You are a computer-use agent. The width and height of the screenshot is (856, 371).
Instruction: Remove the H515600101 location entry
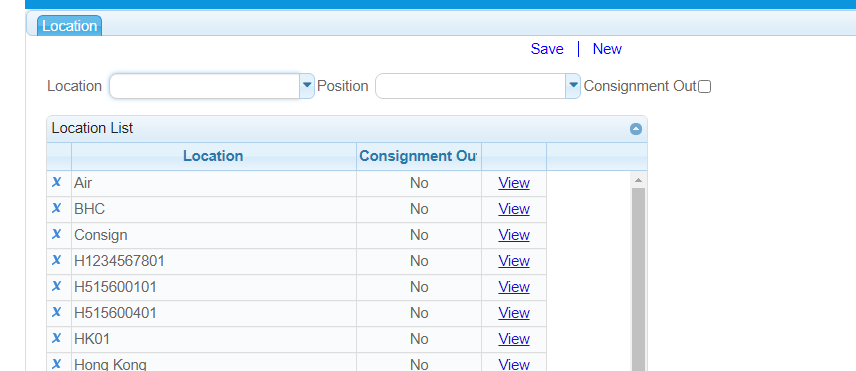tap(56, 286)
